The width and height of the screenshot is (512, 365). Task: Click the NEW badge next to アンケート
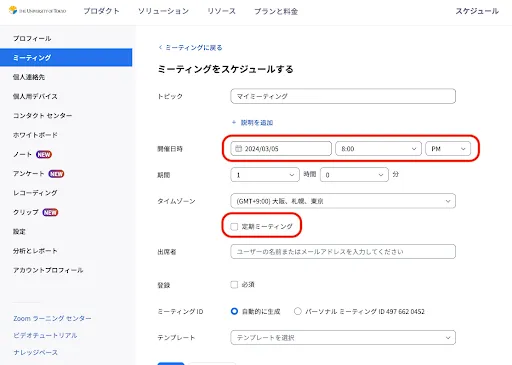tap(56, 174)
